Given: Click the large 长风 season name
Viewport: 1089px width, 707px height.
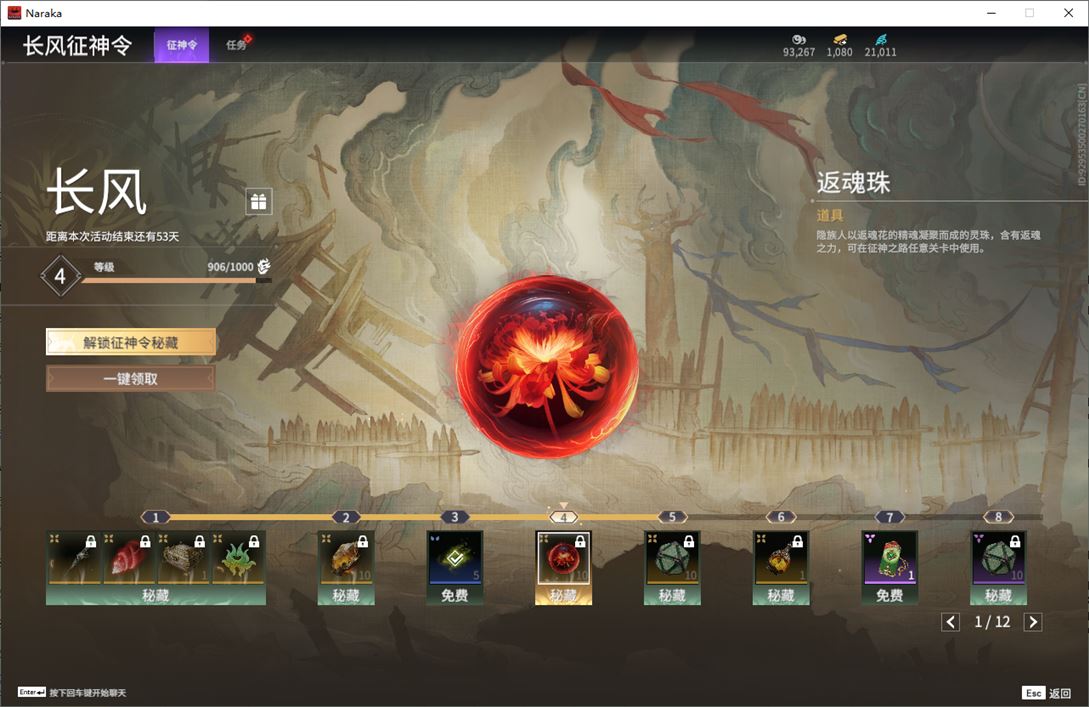Looking at the screenshot, I should click(97, 192).
